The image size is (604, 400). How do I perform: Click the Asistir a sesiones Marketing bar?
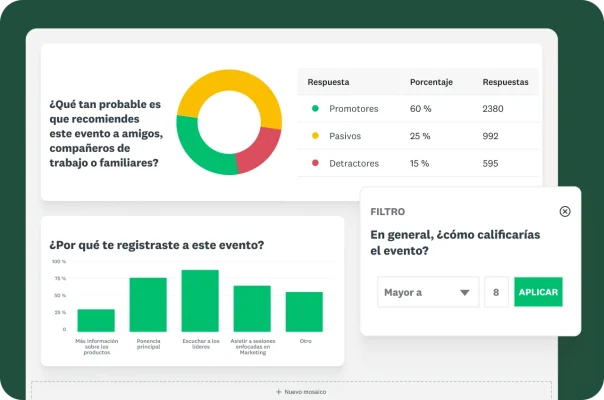click(252, 308)
